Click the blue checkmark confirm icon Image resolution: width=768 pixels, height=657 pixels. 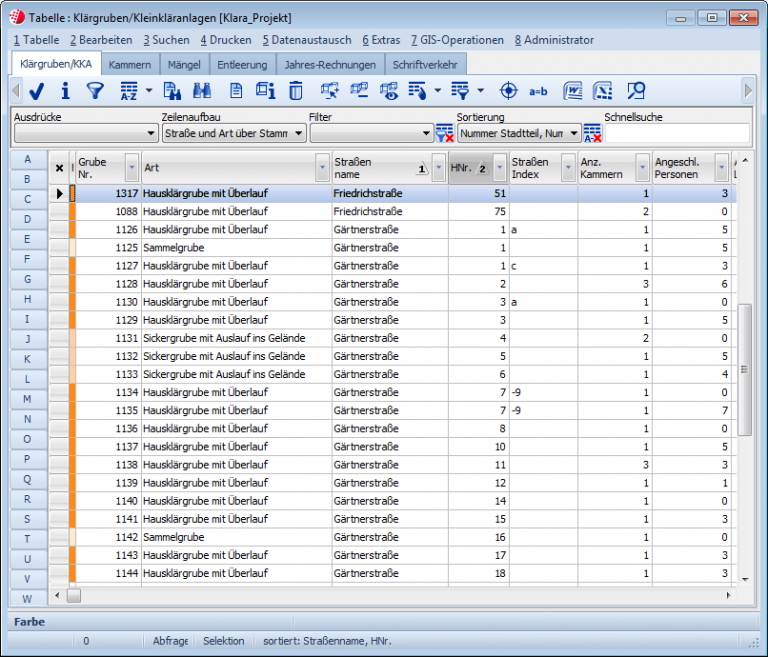click(37, 91)
